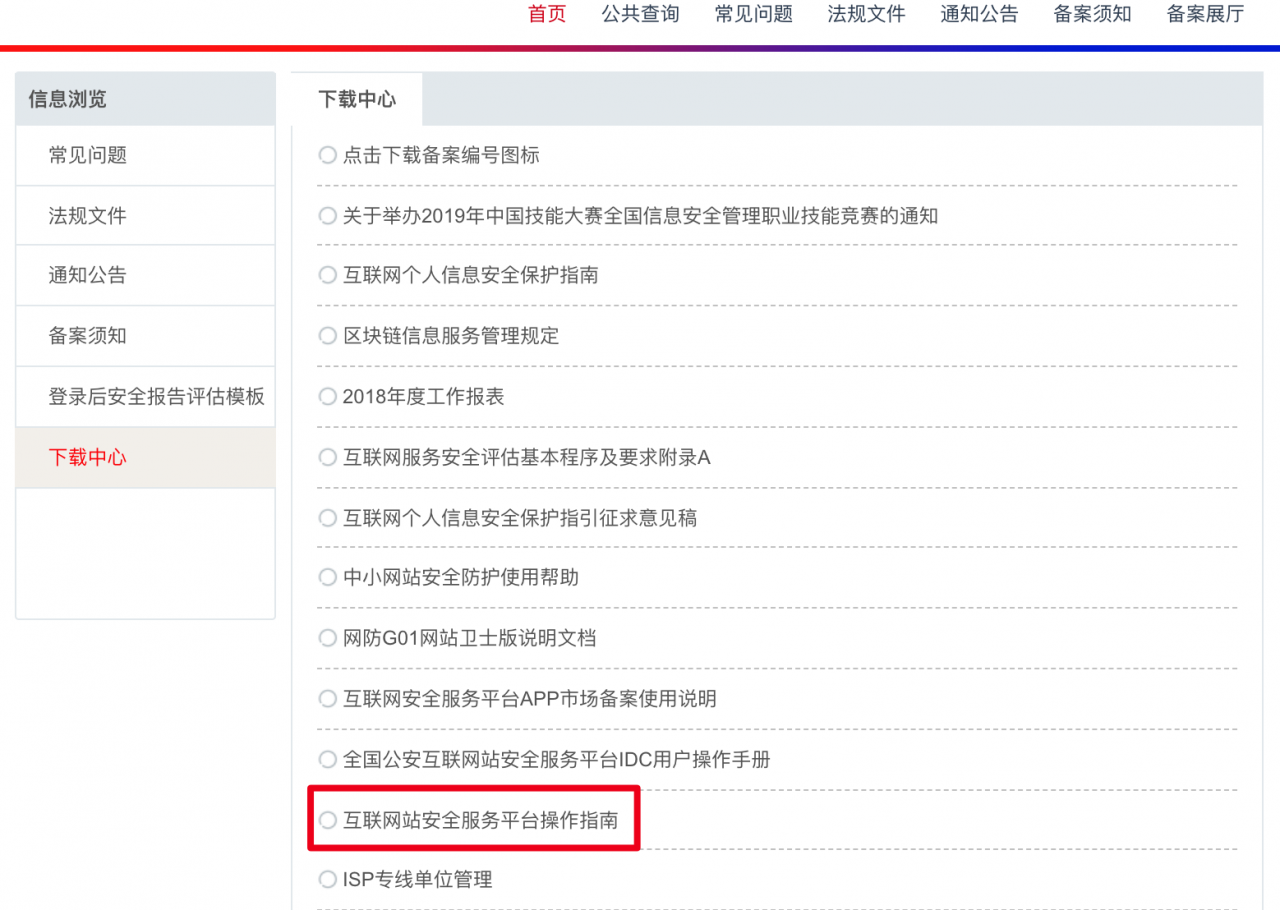Screen dimensions: 1280x910
Task: Click circle bullet beside 2019年中国技能大赛 notice
Action: (327, 216)
